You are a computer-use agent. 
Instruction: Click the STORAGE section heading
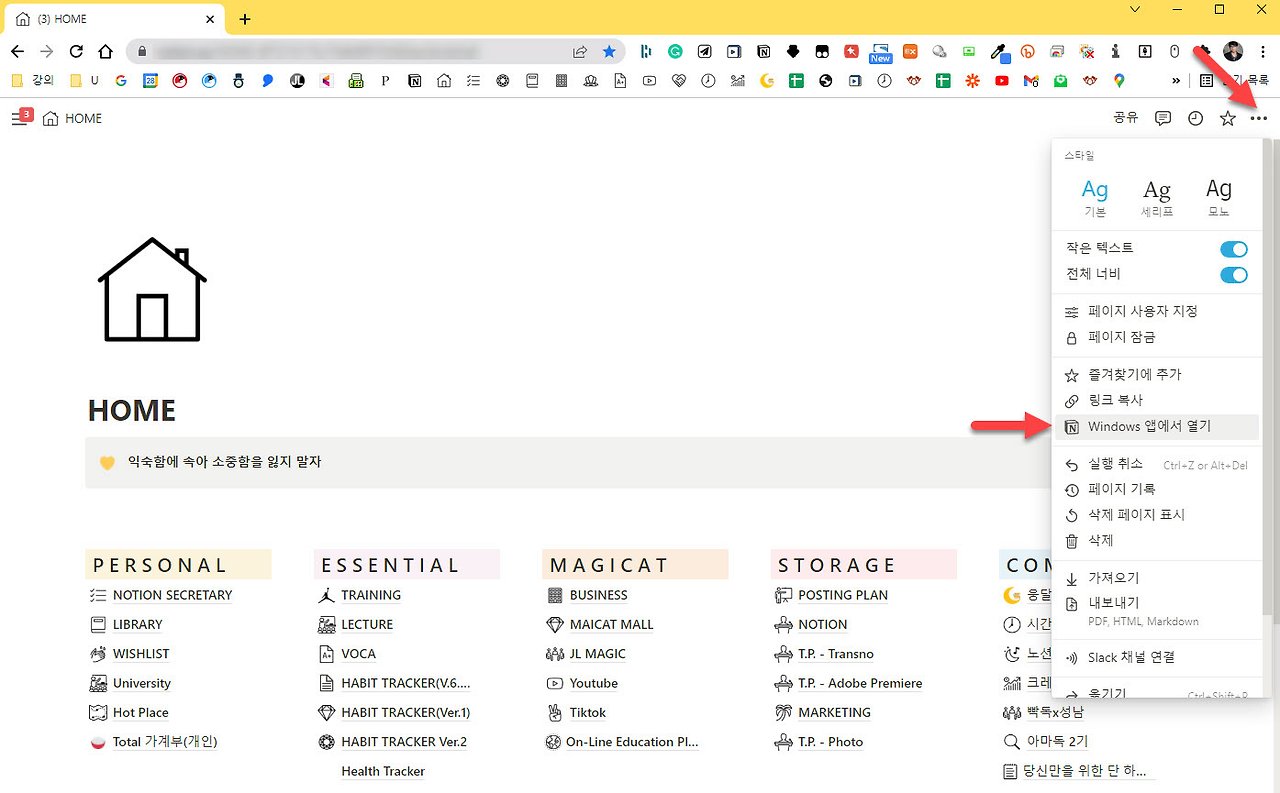tap(837, 565)
